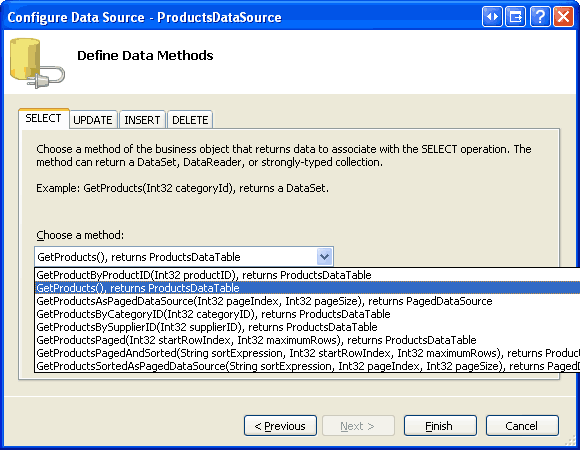Switch to the UPDATE tab
This screenshot has height=450, width=580.
coord(93,120)
